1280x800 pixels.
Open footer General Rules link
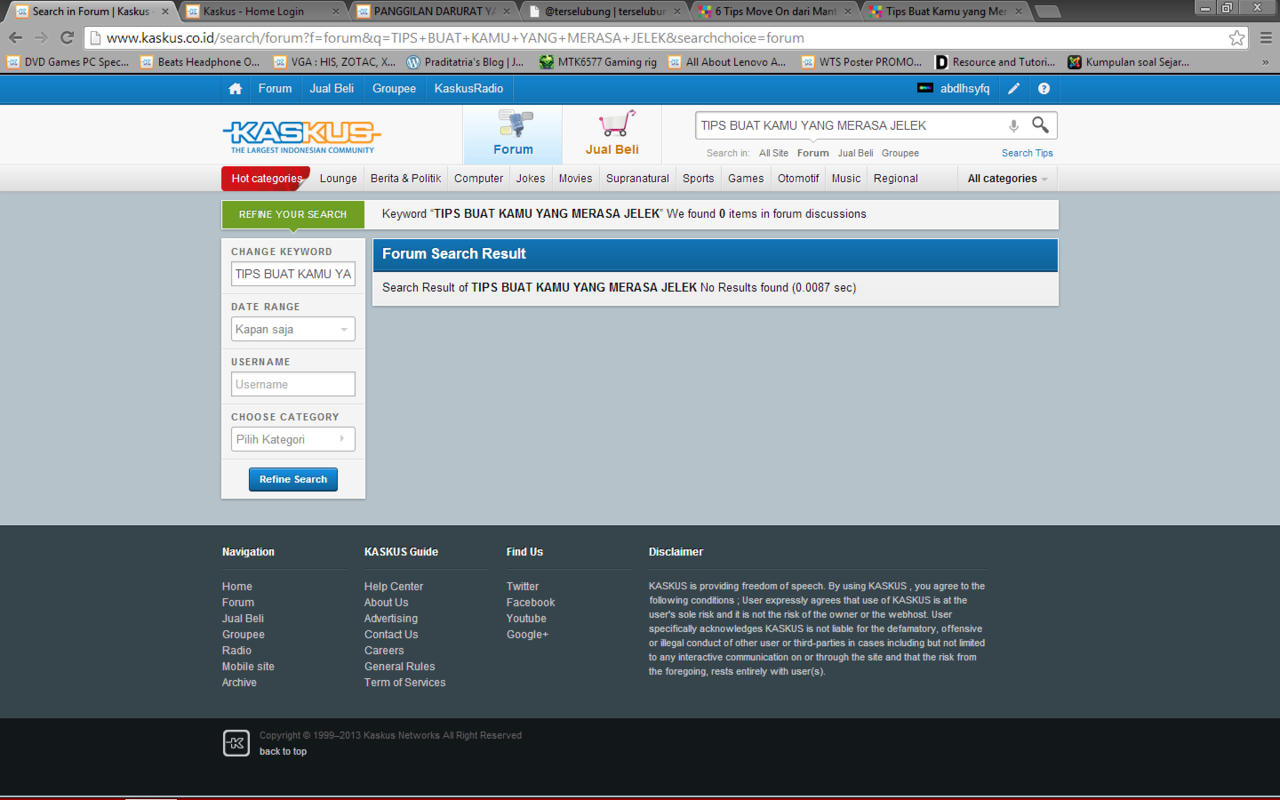coord(400,666)
